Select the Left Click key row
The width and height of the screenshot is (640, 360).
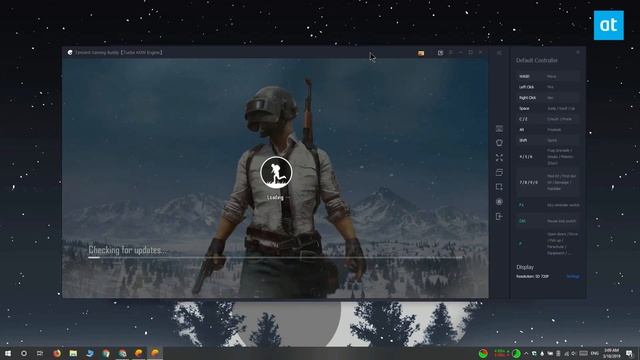[x=547, y=87]
